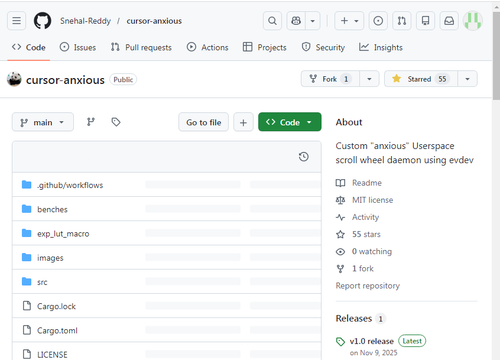Open the v1.0 release link
500x360 pixels.
pos(372,341)
